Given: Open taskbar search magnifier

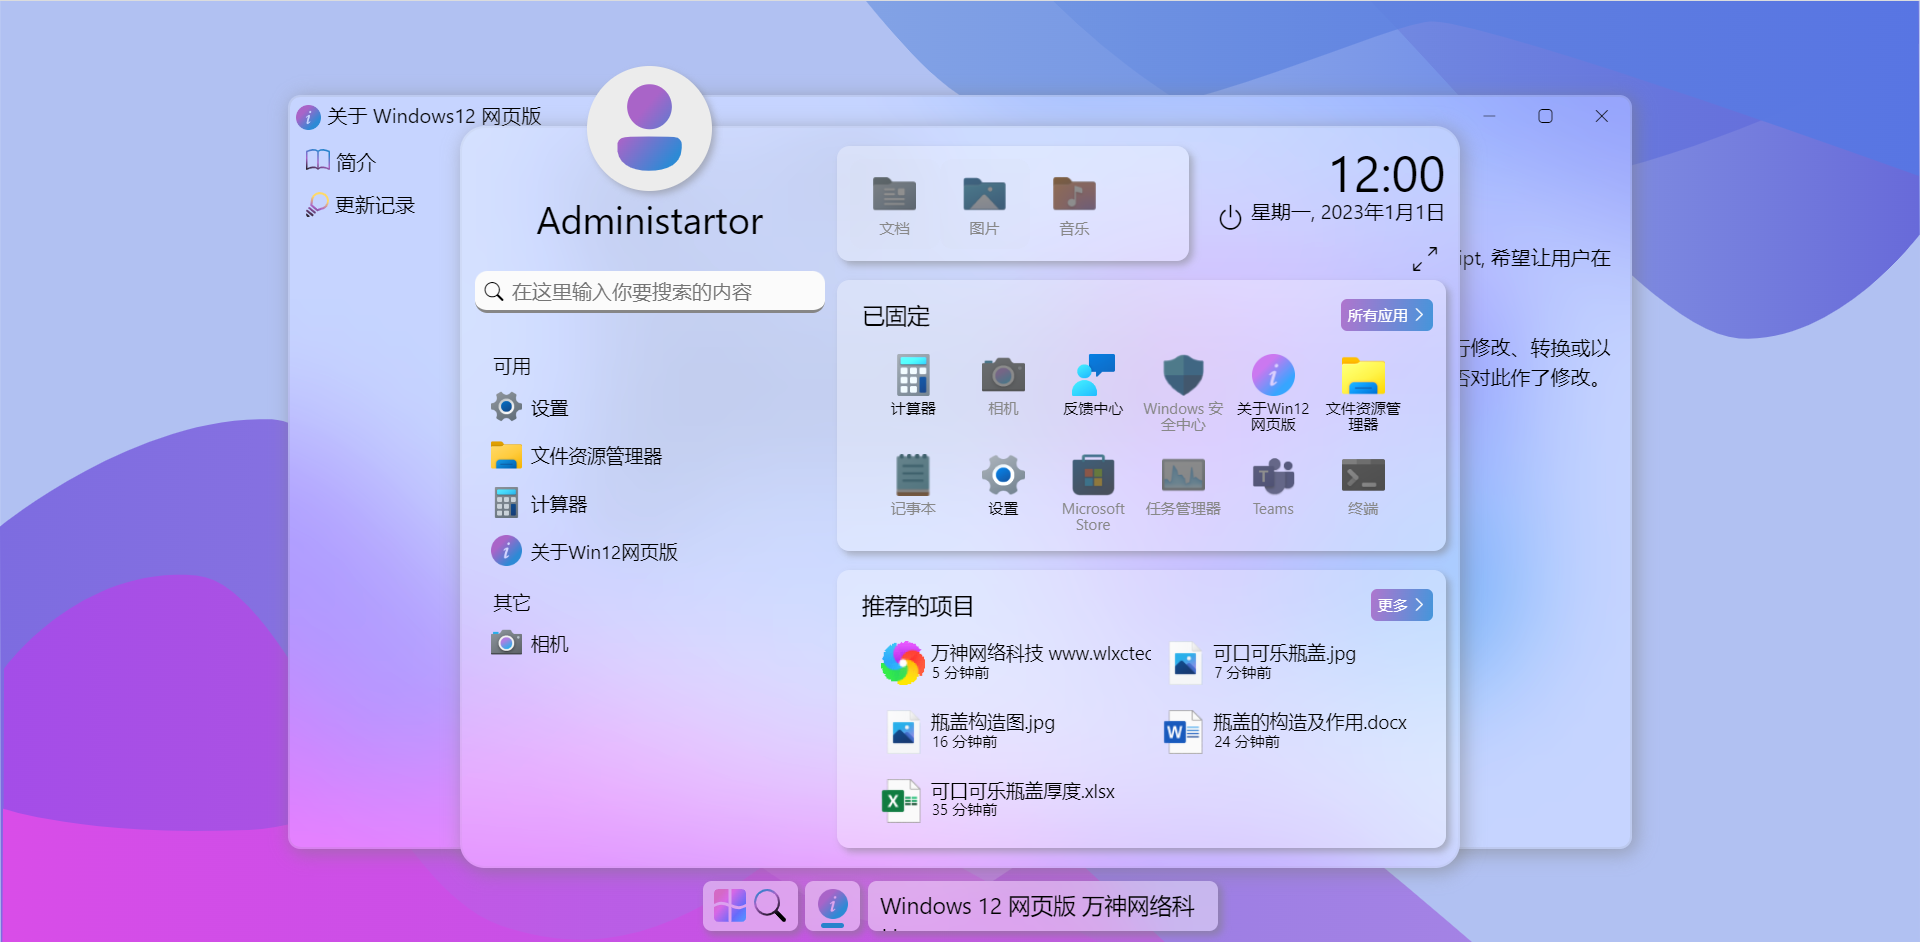Looking at the screenshot, I should 770,906.
